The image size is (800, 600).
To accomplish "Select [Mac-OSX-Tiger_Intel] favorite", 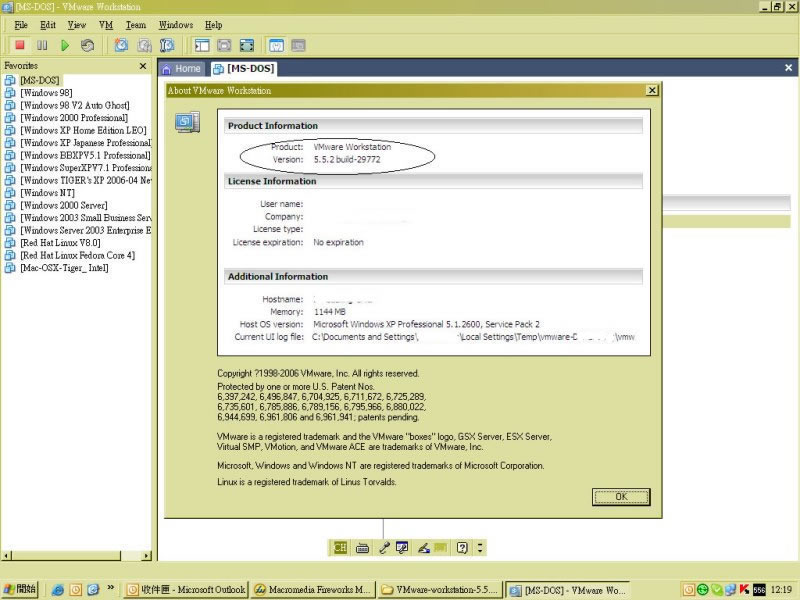I will [64, 268].
